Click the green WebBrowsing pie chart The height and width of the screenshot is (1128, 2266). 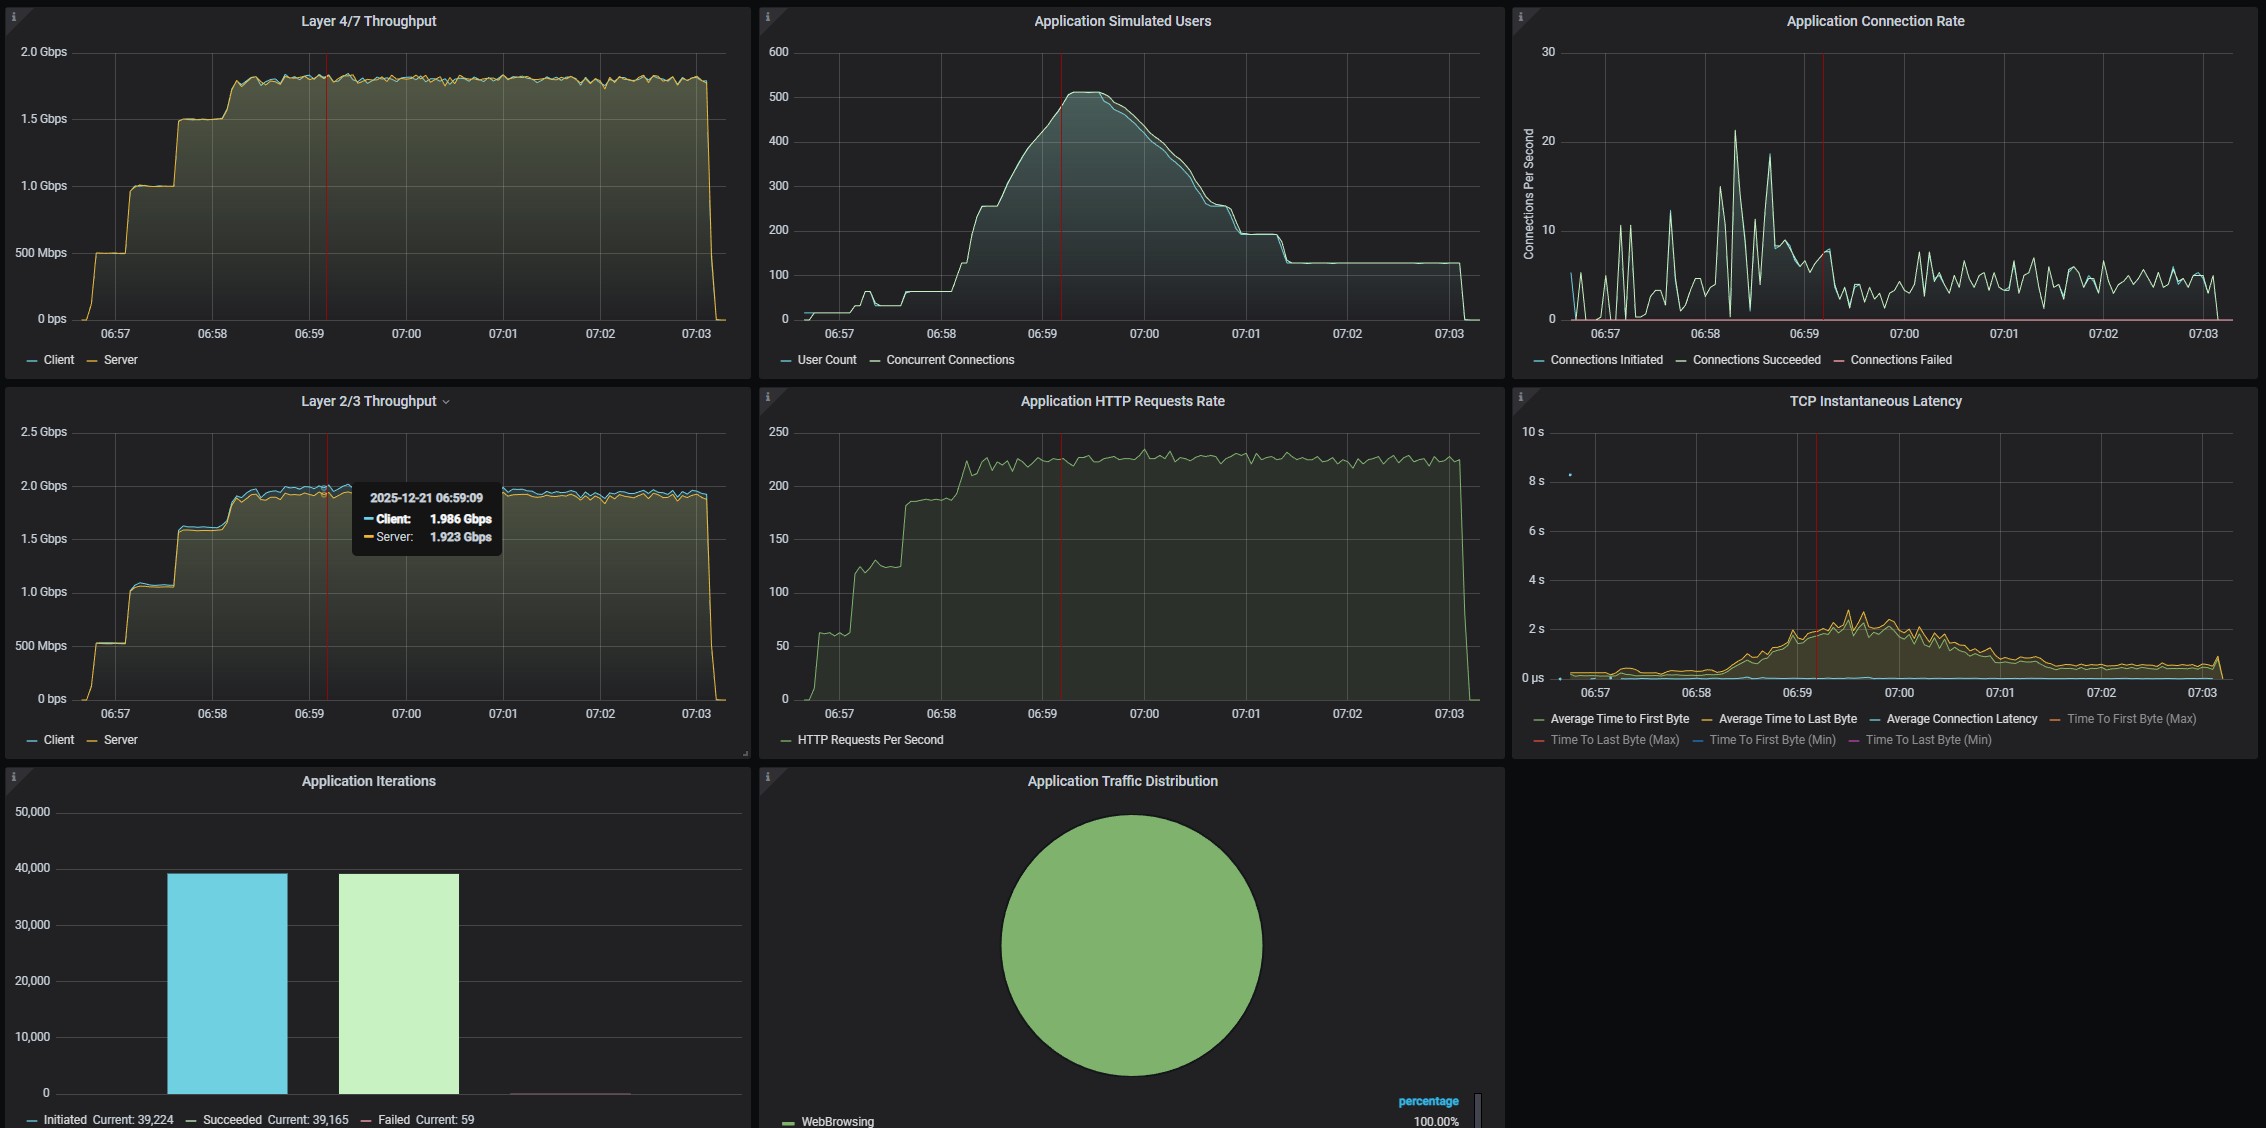point(1131,945)
